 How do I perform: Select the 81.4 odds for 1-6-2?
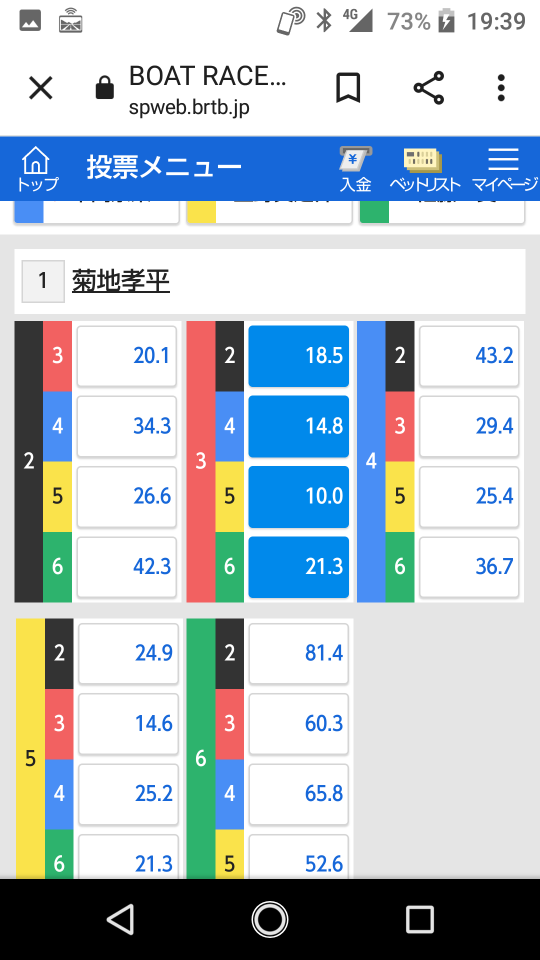tap(299, 653)
